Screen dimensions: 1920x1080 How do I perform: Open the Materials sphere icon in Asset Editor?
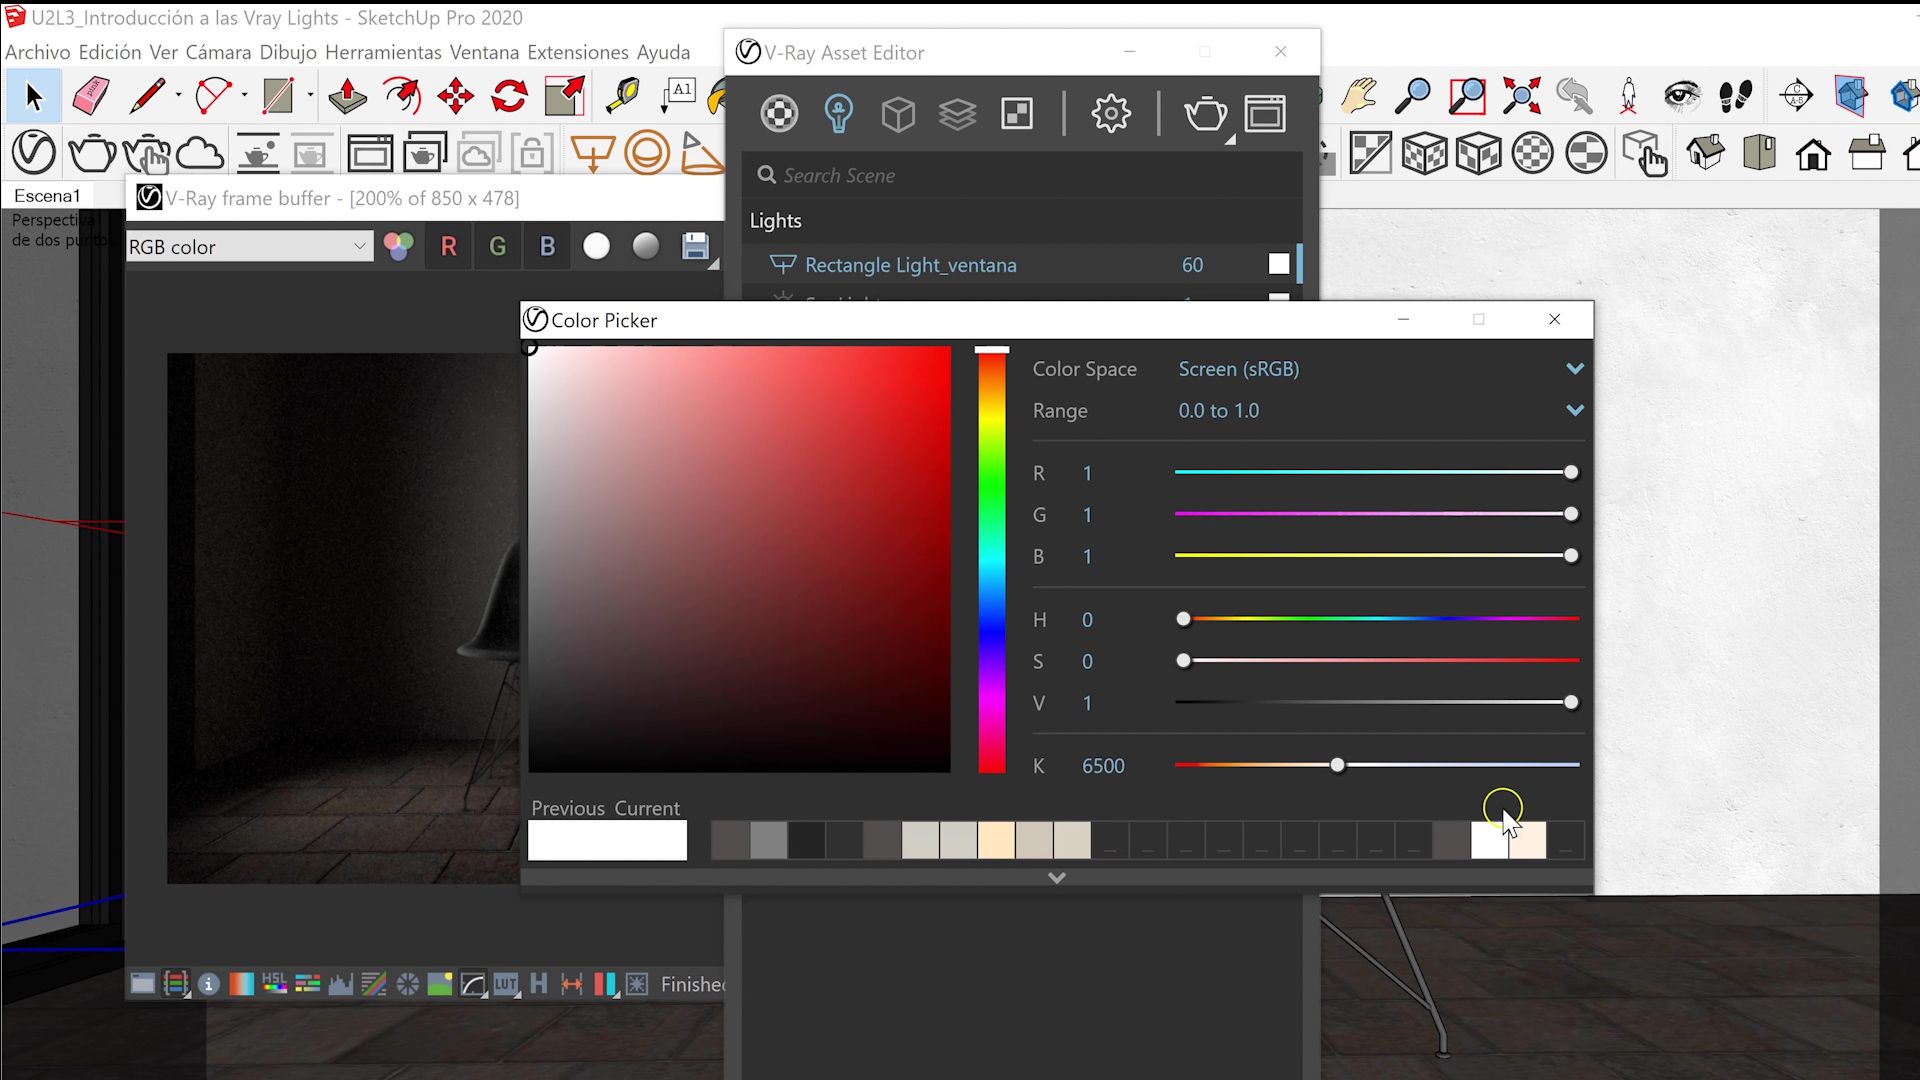click(779, 114)
